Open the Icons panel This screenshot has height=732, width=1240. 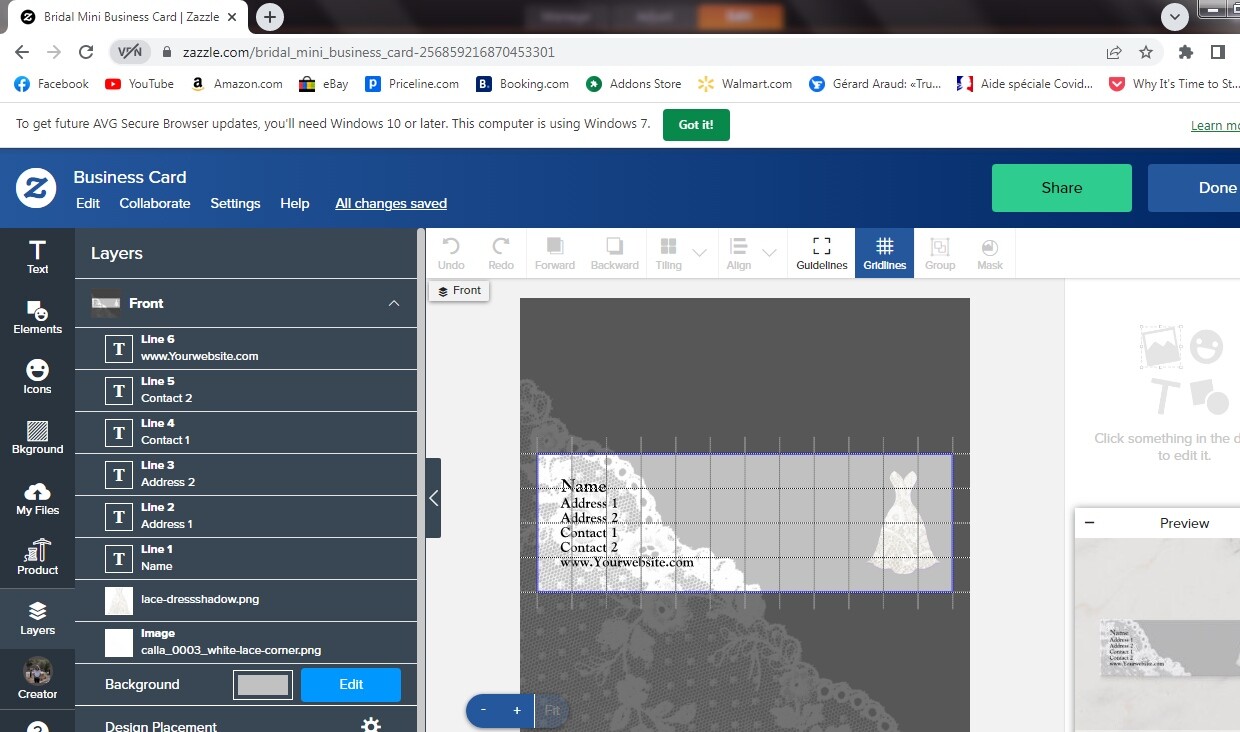[37, 377]
